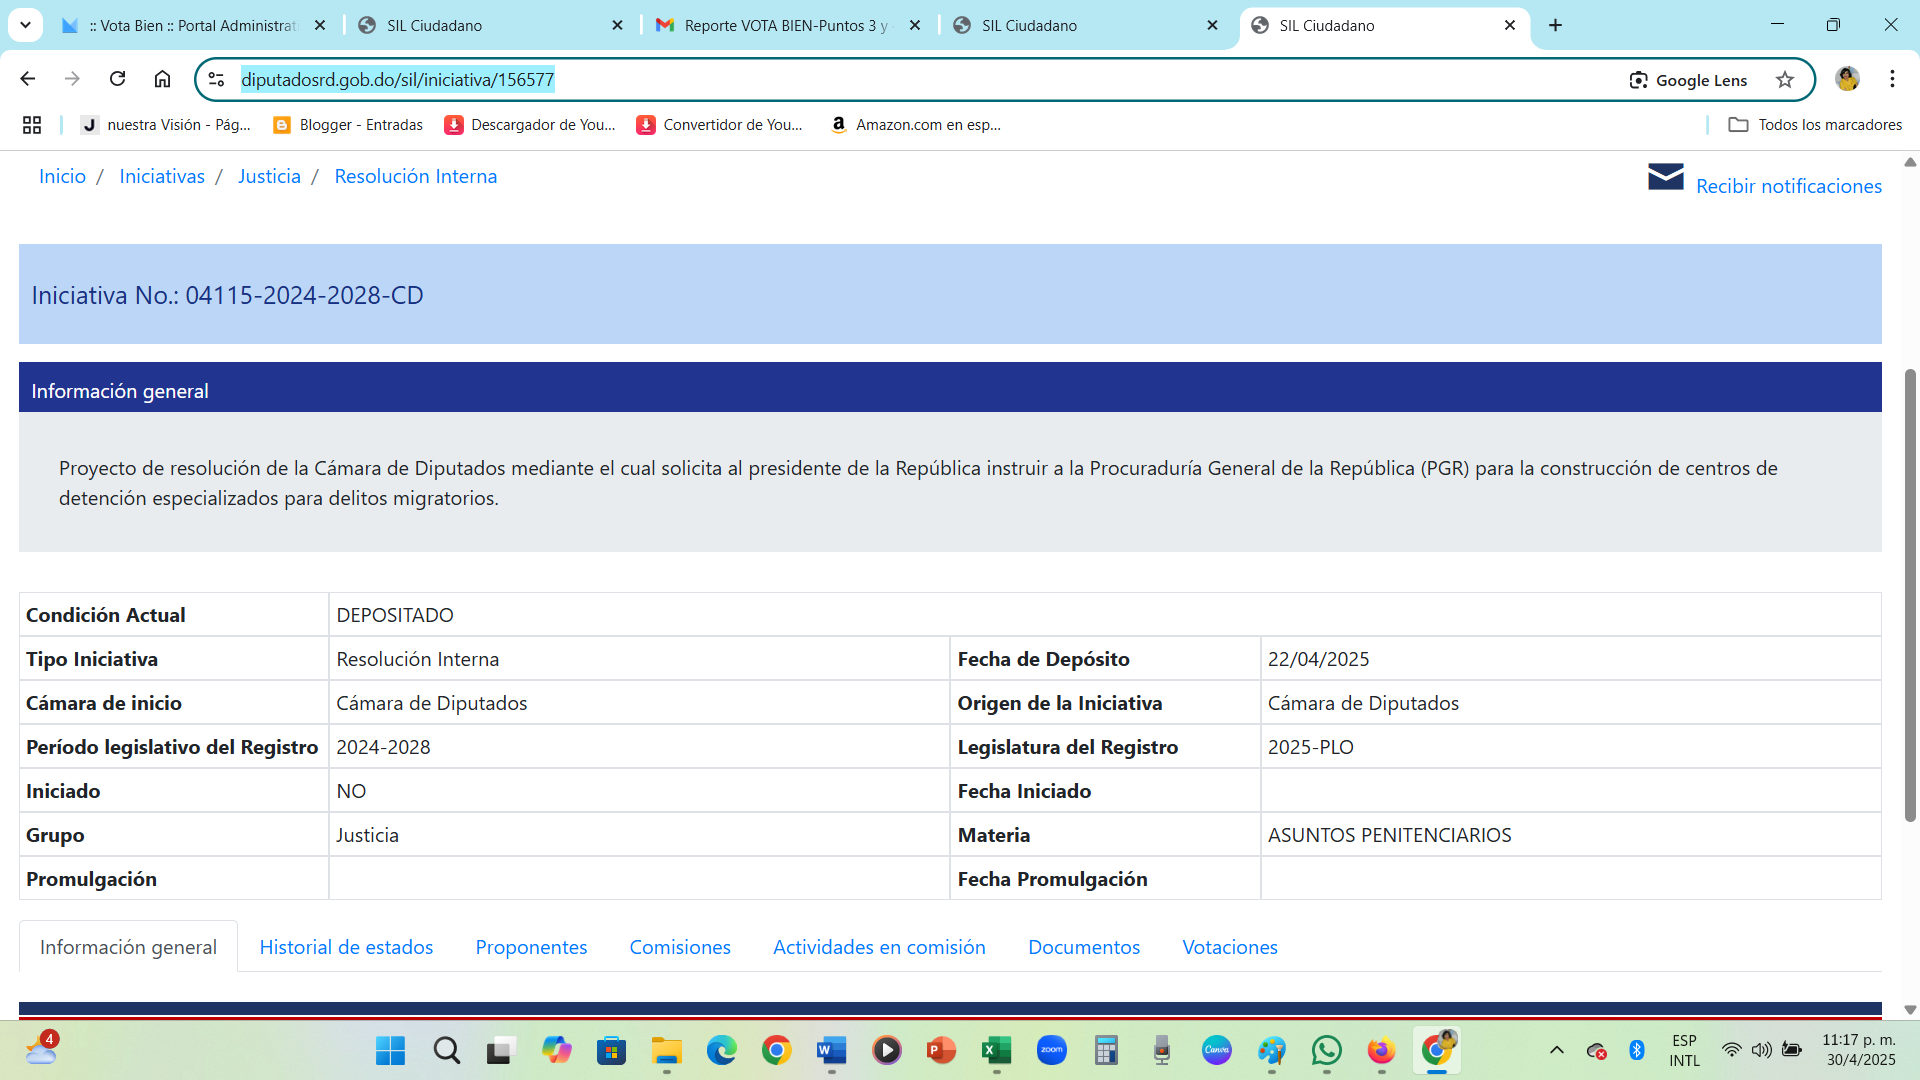Image resolution: width=1920 pixels, height=1080 pixels.
Task: Open Chrome's three-dot menu
Action: tap(1892, 79)
